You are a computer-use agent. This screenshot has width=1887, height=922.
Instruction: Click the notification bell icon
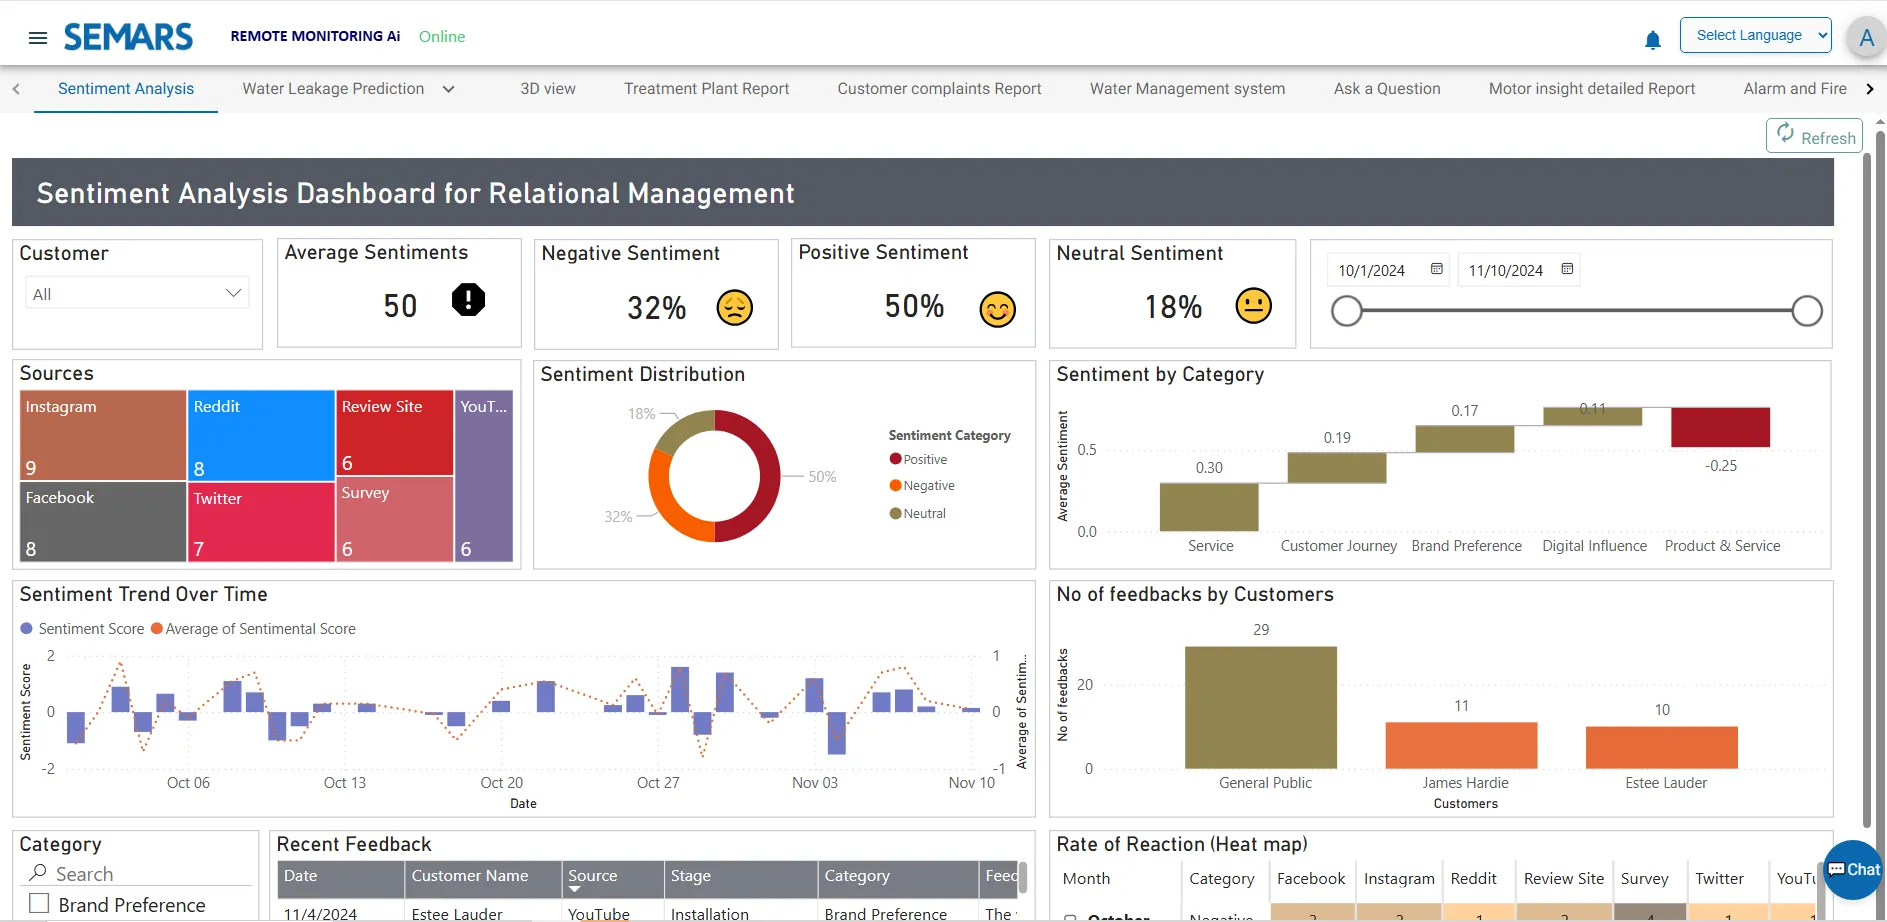tap(1652, 40)
